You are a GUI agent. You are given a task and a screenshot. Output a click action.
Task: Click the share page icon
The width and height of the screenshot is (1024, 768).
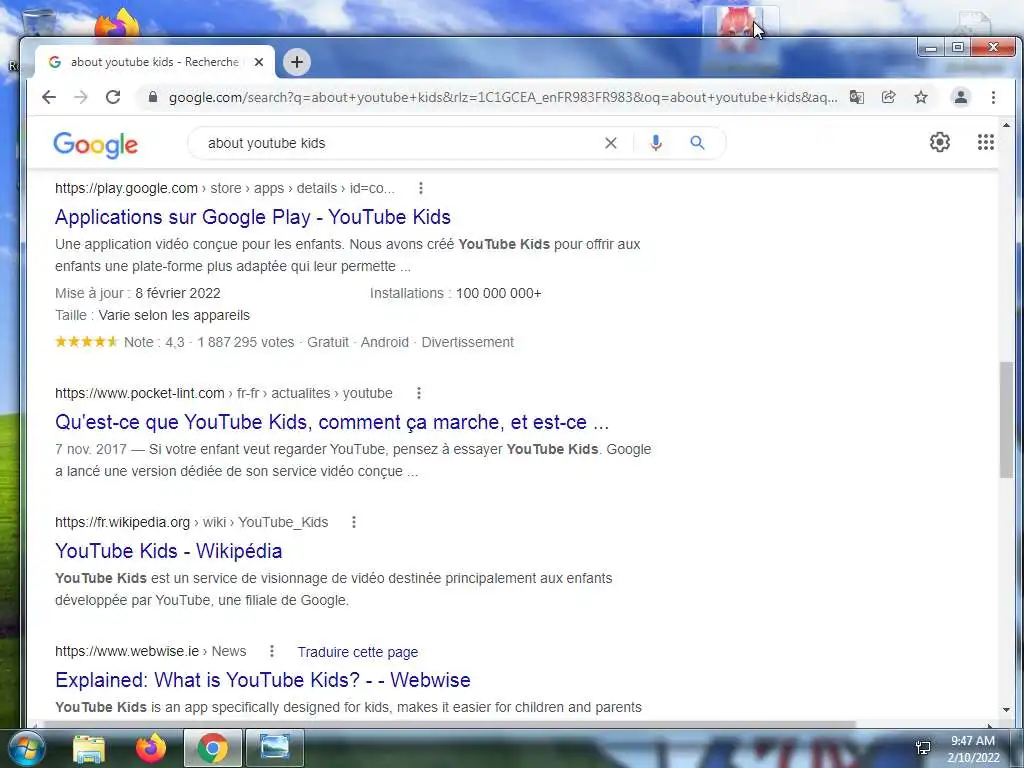889,97
